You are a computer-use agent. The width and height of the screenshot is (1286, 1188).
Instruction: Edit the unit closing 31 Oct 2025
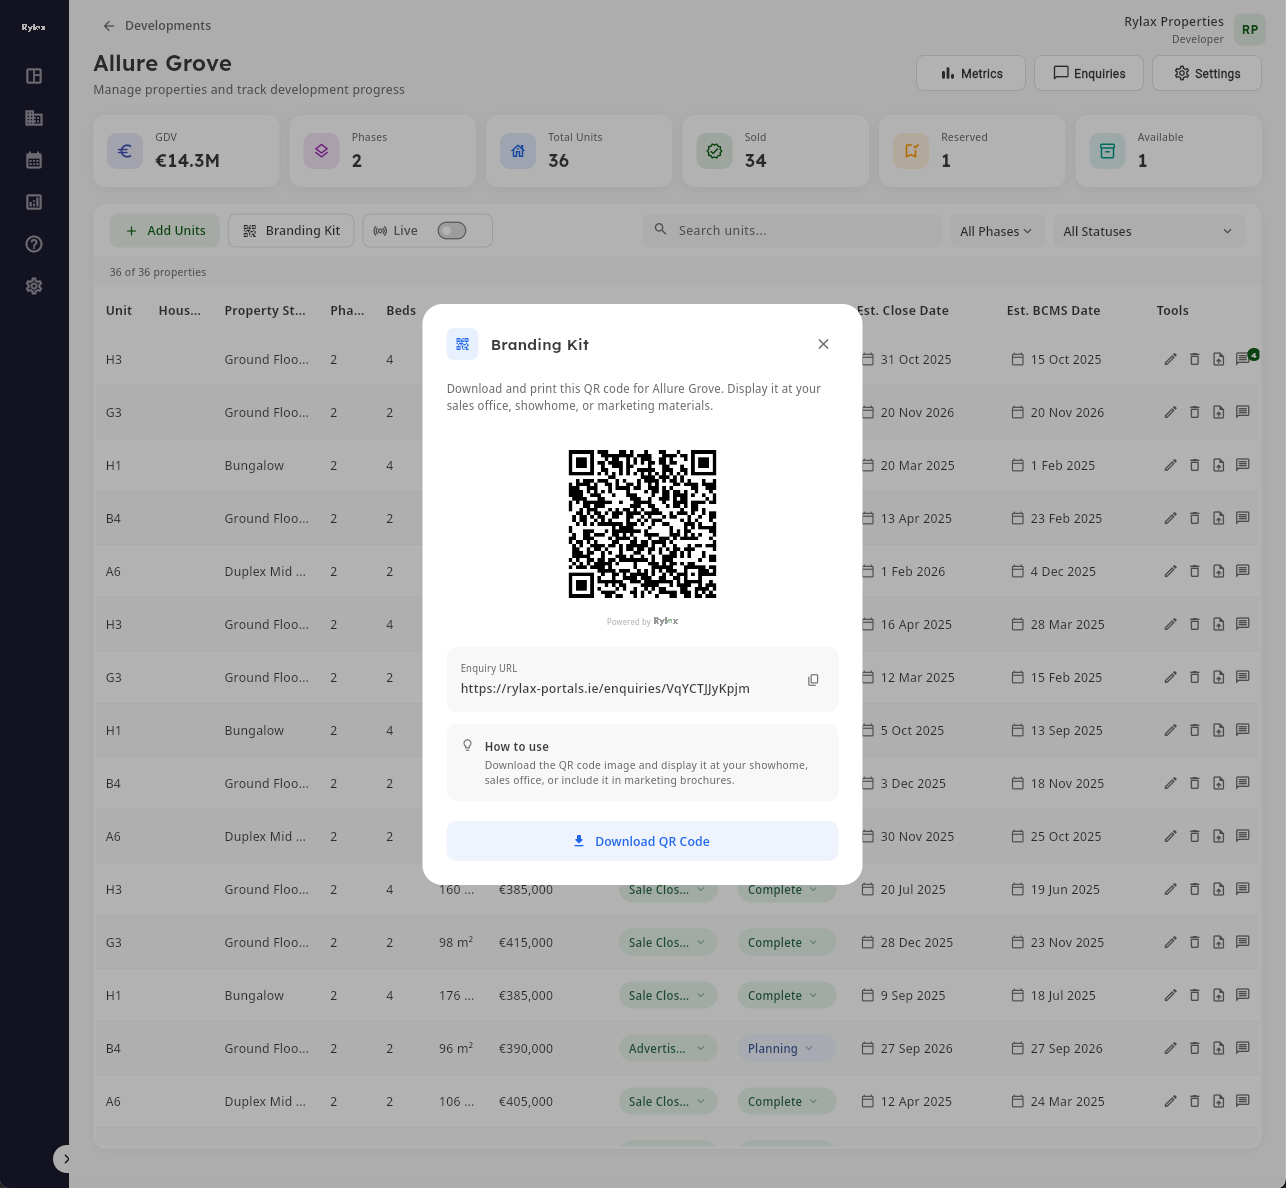1170,359
